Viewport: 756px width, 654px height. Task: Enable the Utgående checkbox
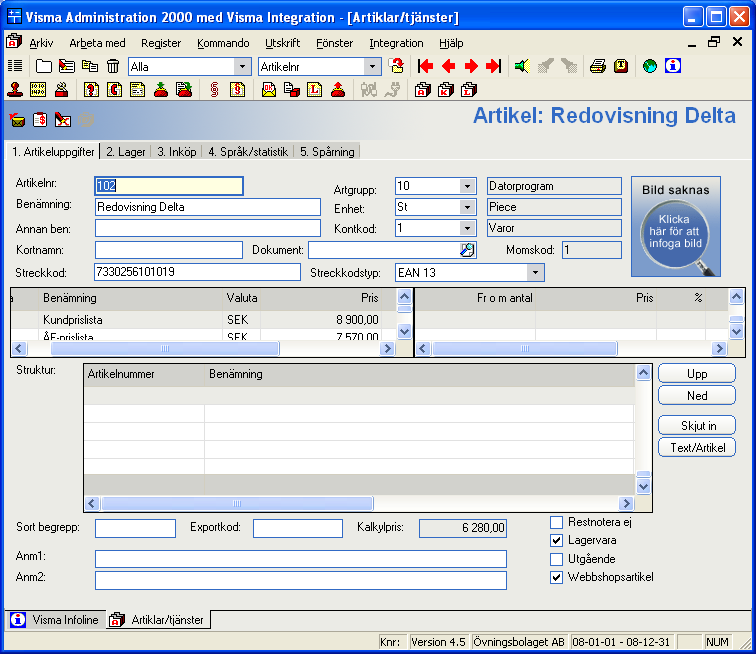pos(556,559)
